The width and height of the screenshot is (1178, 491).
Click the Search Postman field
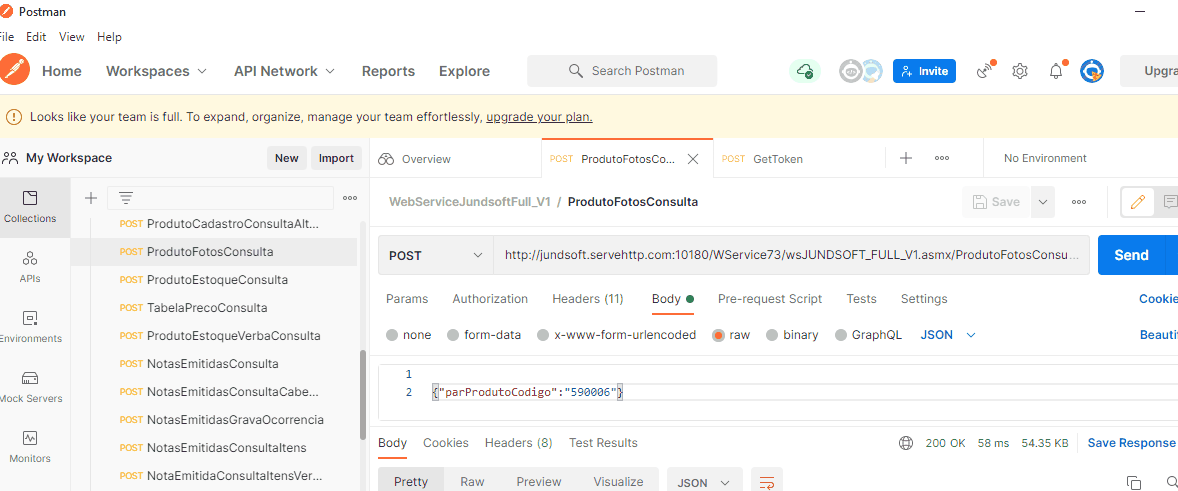coord(622,71)
